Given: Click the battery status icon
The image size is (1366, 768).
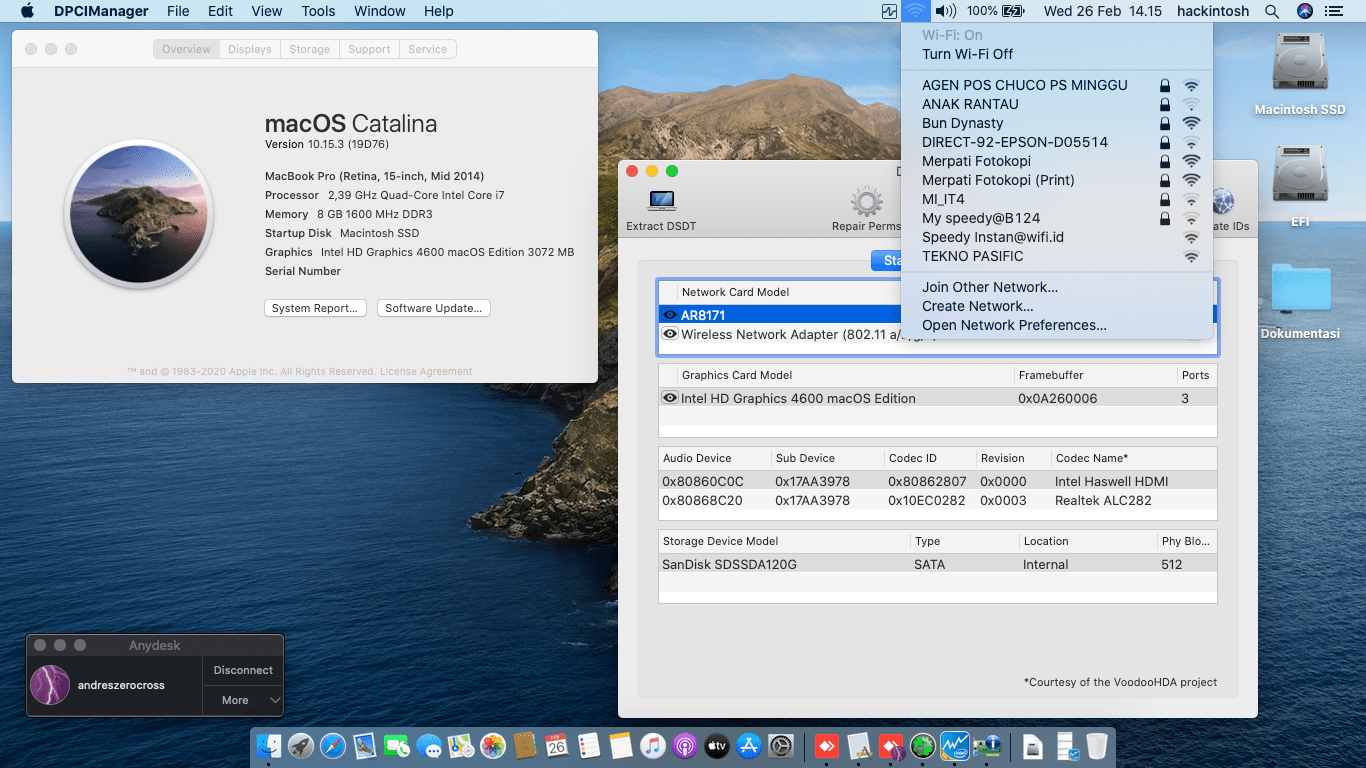Looking at the screenshot, I should (1013, 11).
